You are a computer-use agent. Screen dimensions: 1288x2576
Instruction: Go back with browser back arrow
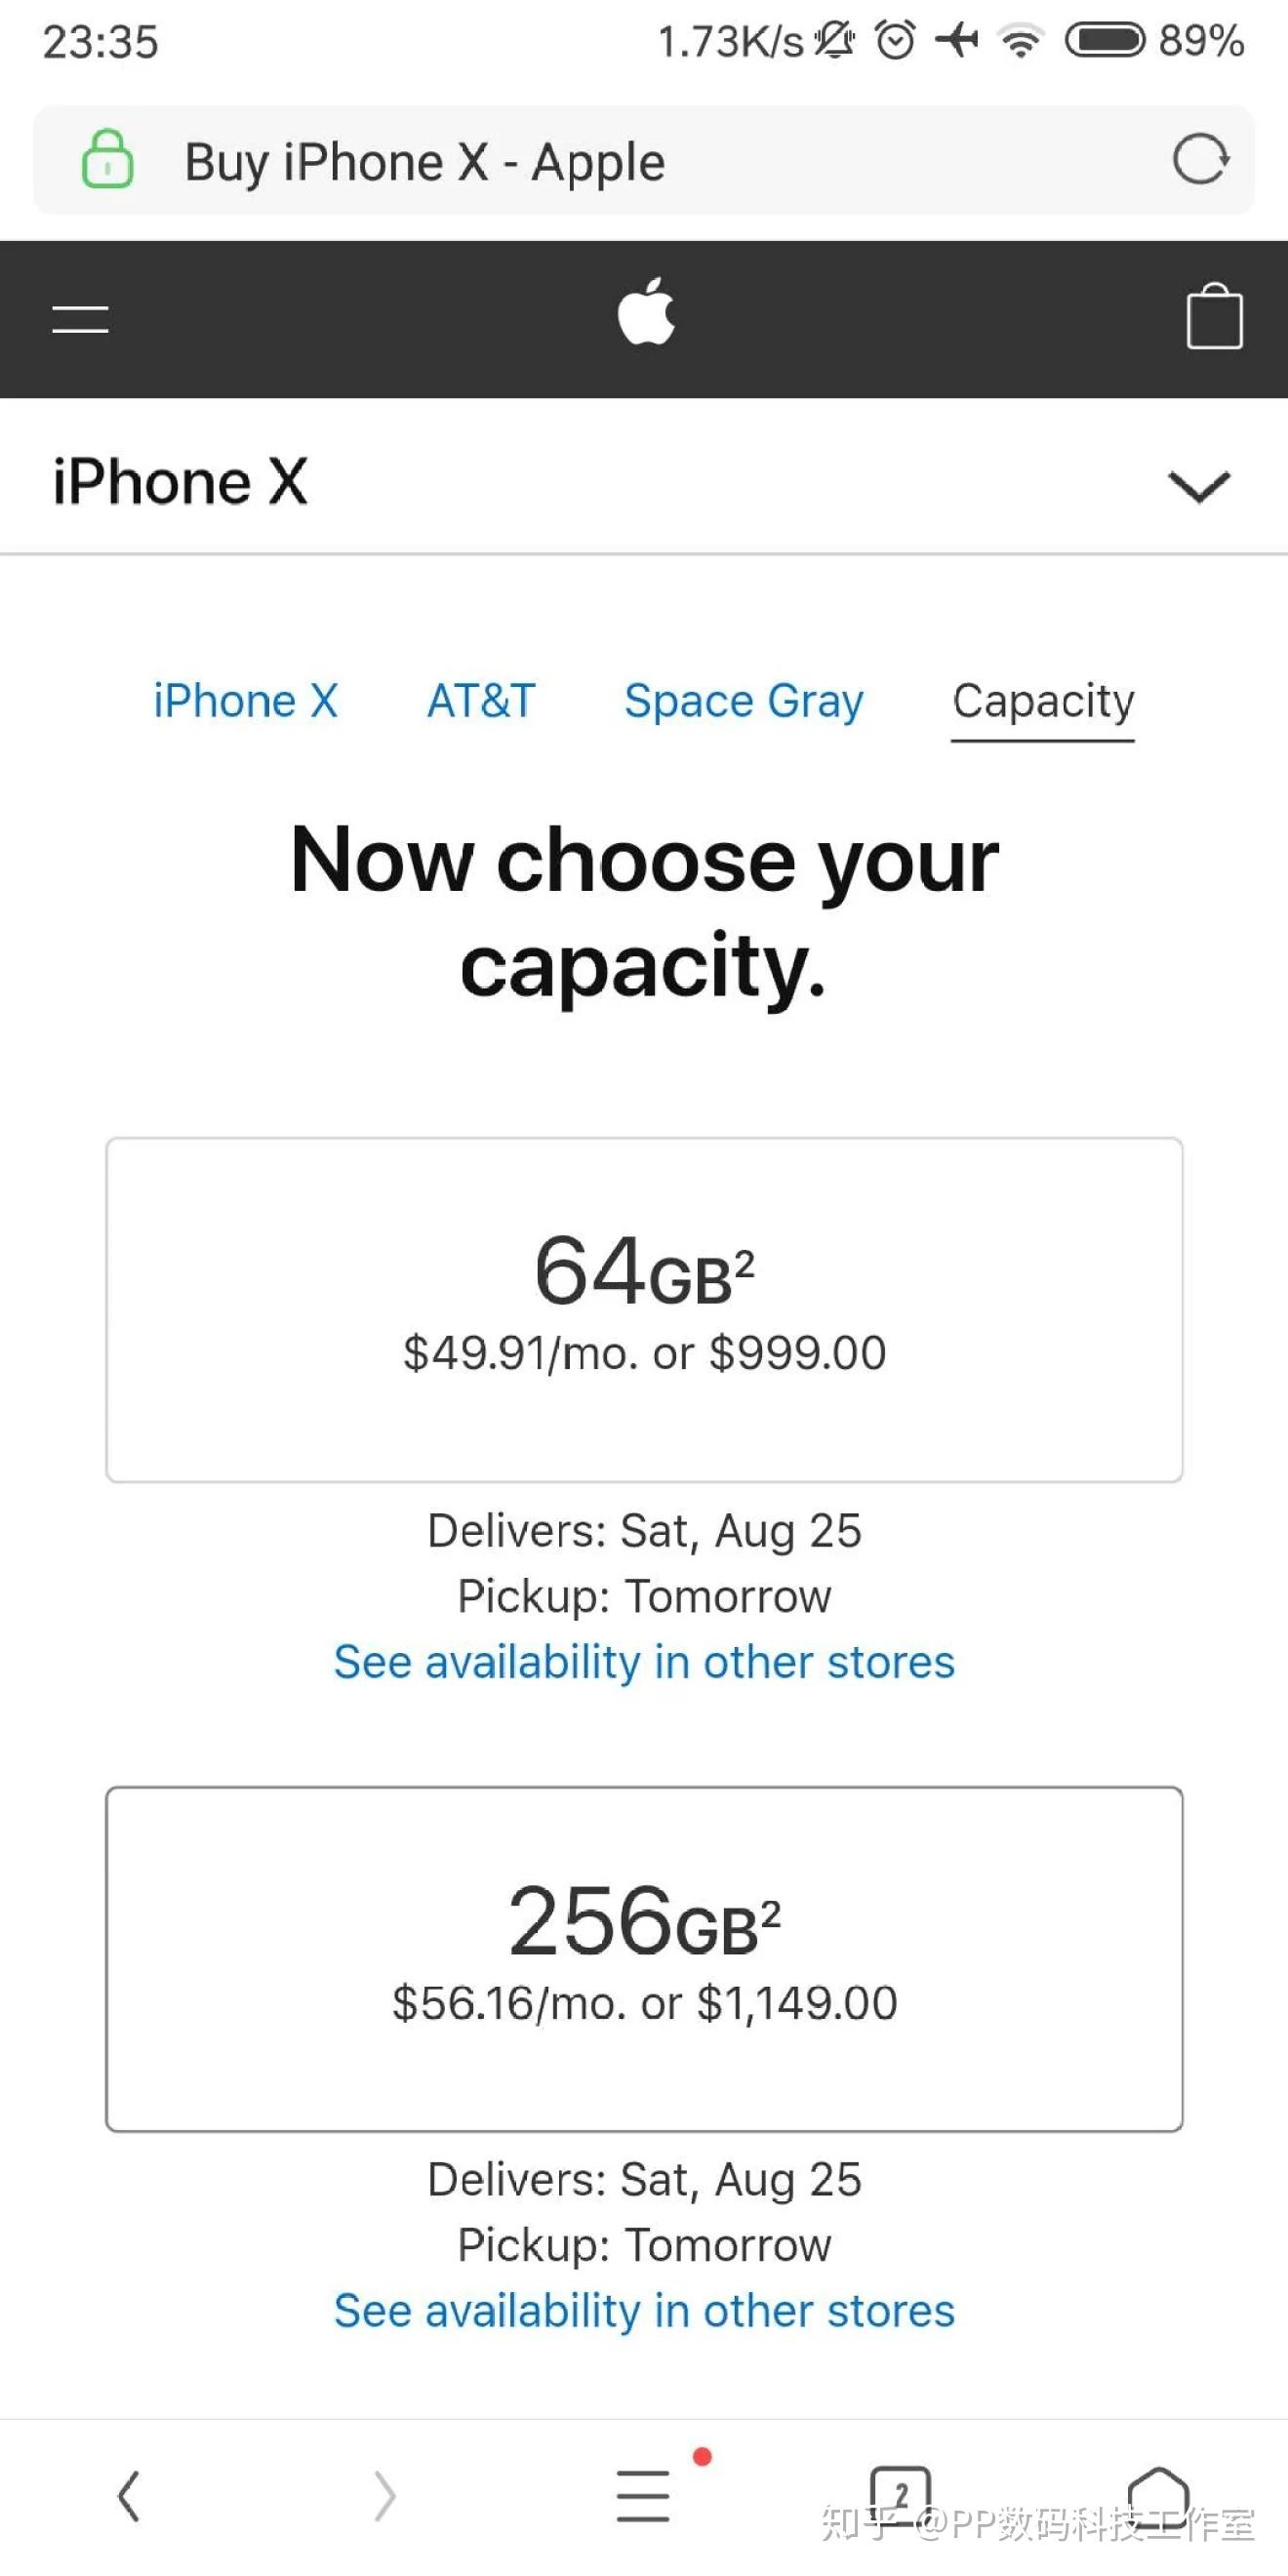point(129,2496)
